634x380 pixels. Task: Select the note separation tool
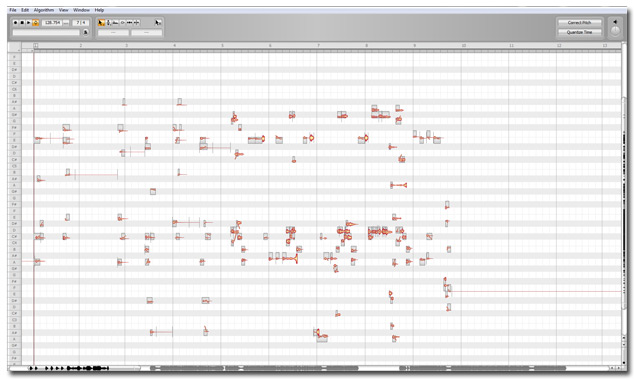[x=137, y=23]
